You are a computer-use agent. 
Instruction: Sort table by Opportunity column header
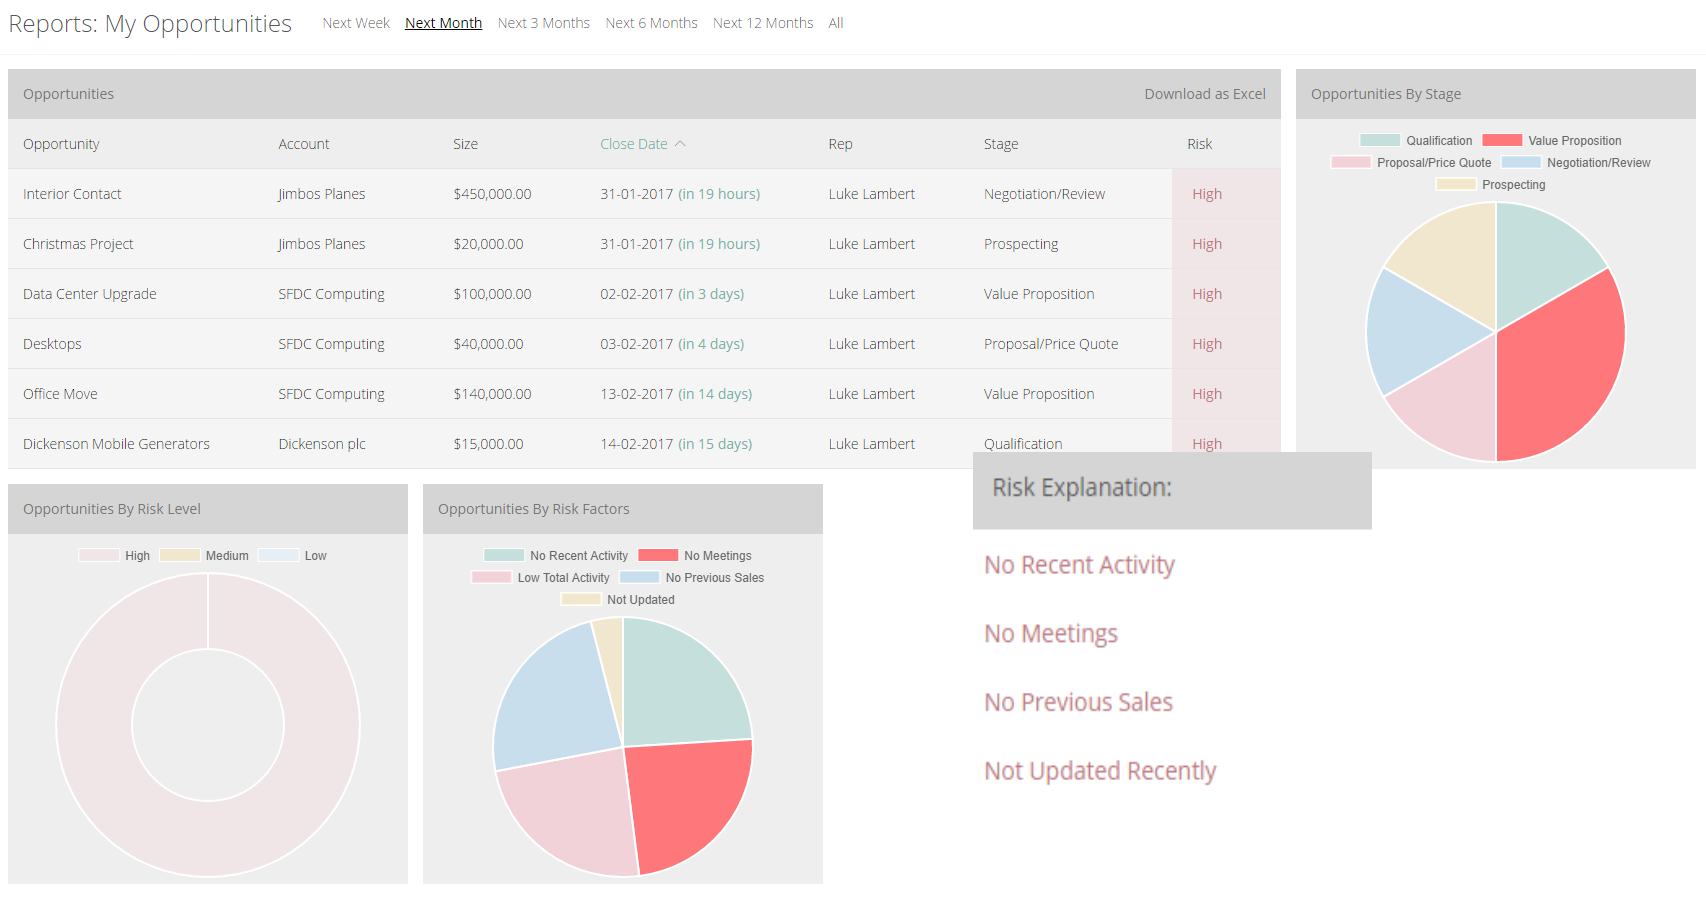[x=61, y=144]
